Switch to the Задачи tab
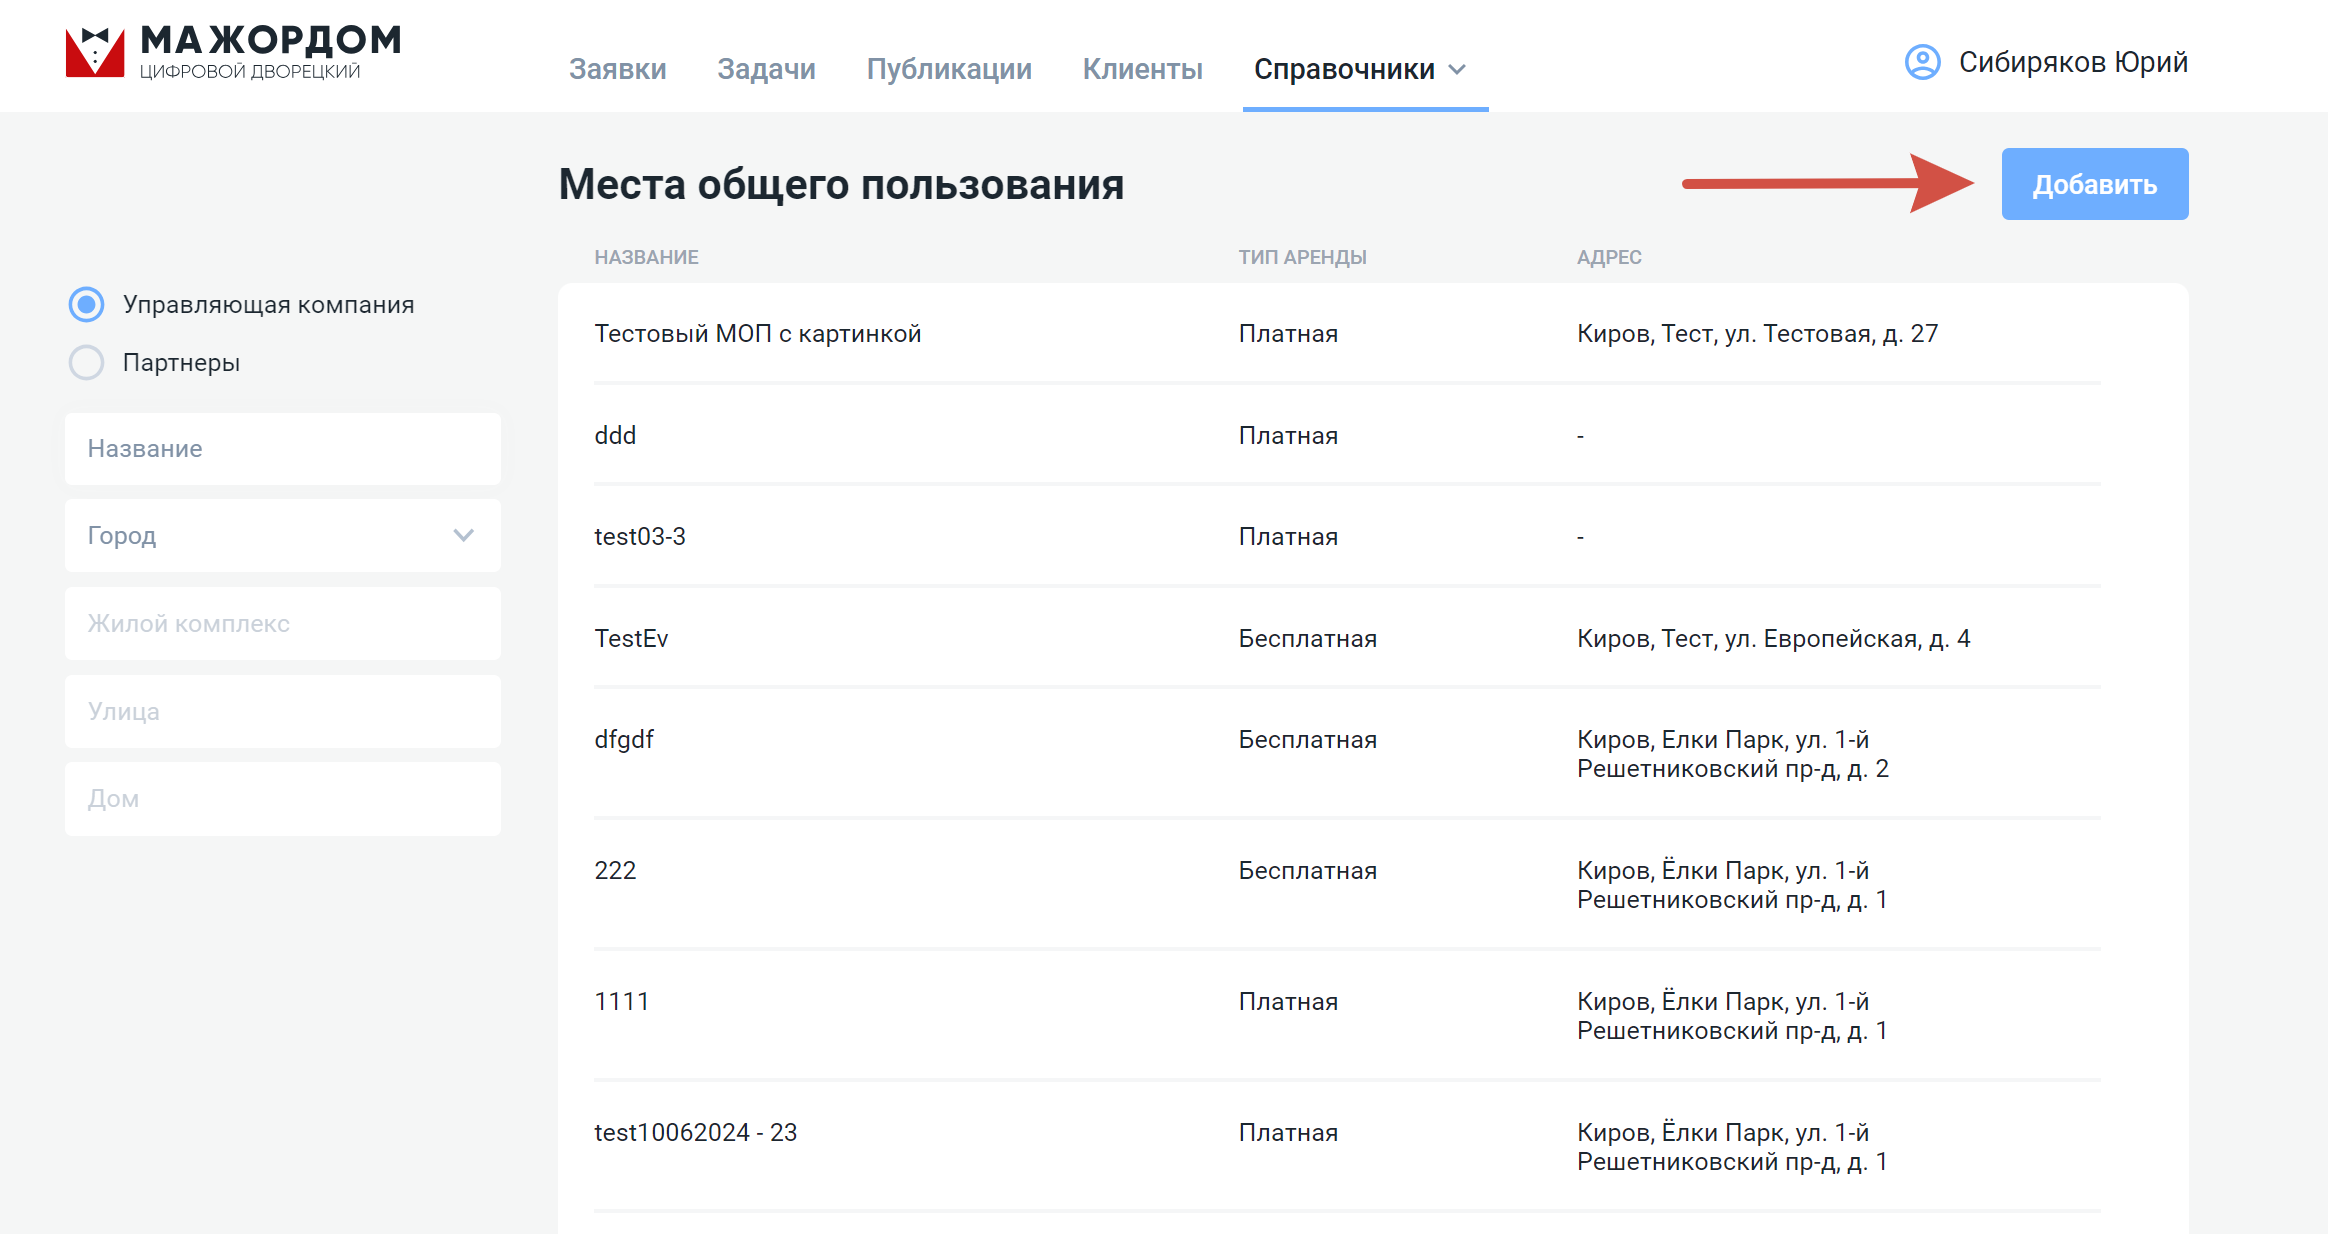This screenshot has height=1234, width=2328. [766, 69]
